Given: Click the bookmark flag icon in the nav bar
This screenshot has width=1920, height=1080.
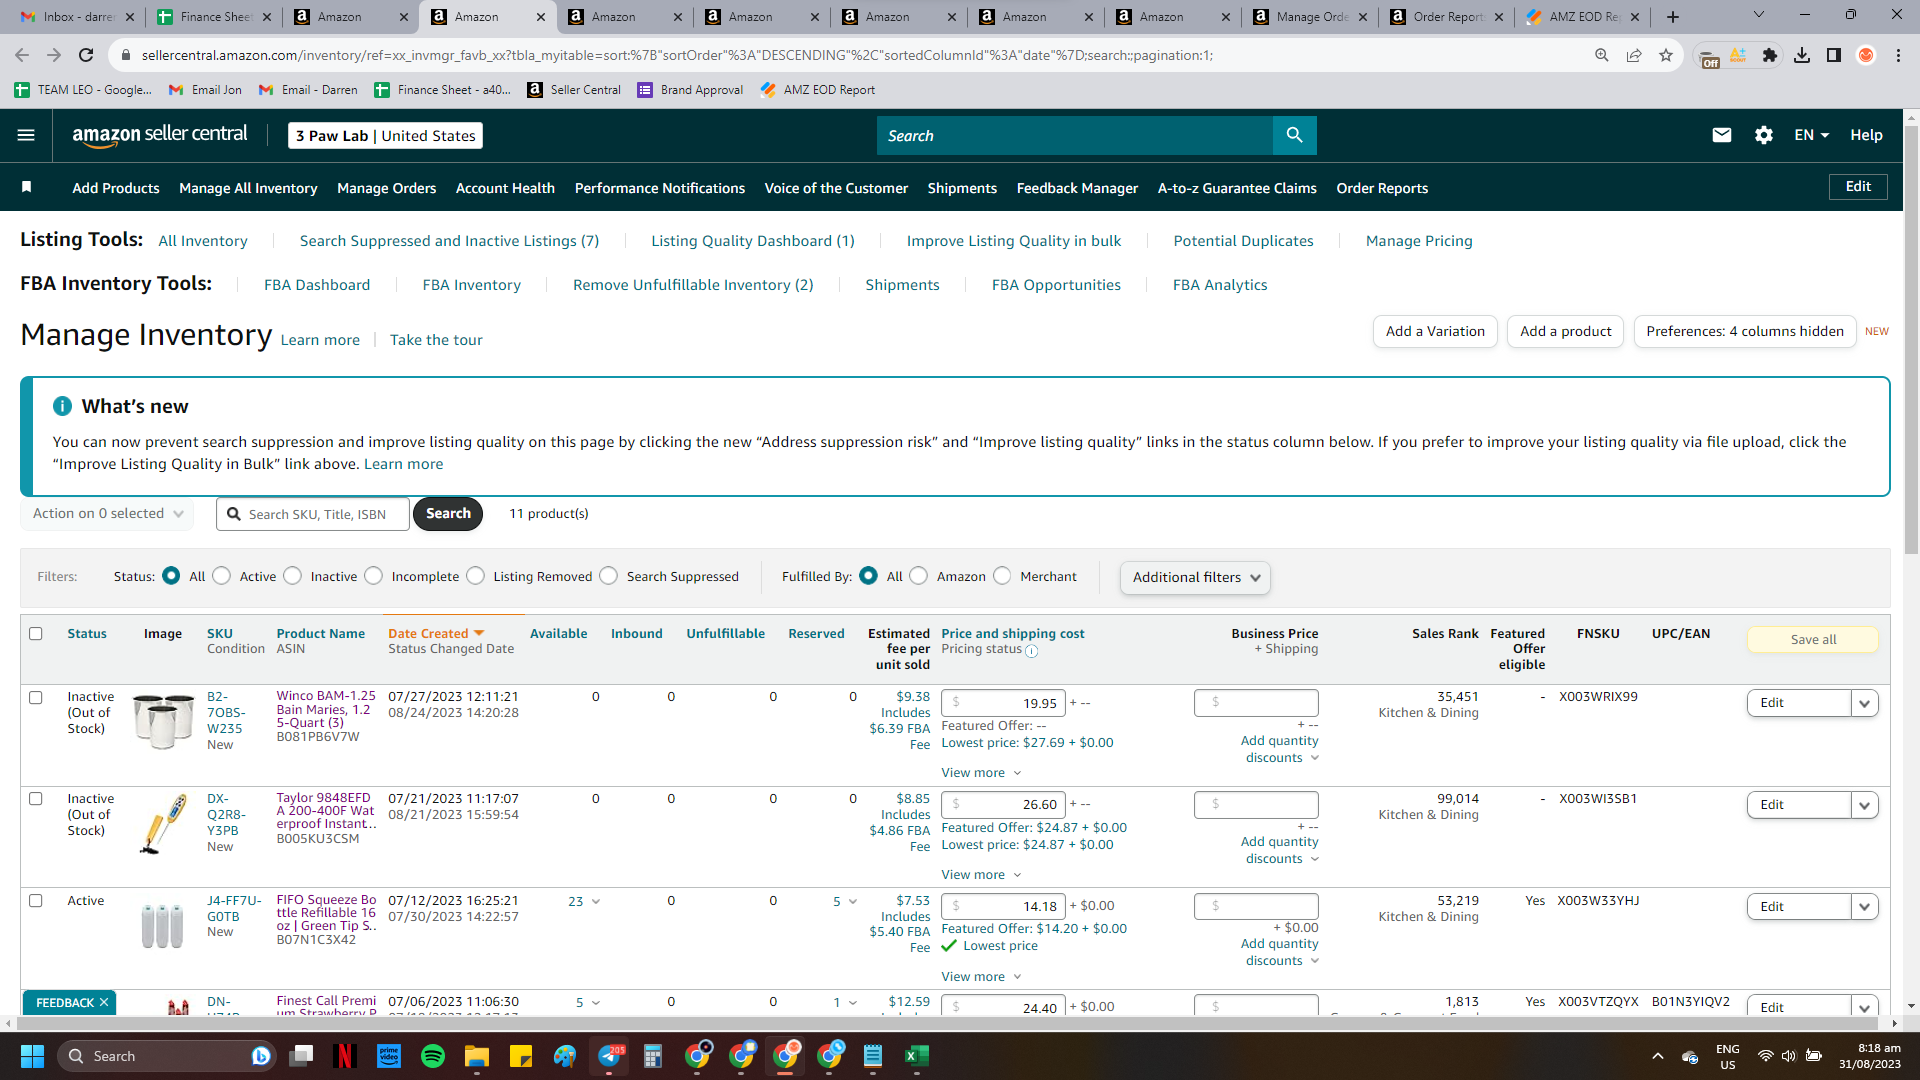Looking at the screenshot, I should pos(27,187).
